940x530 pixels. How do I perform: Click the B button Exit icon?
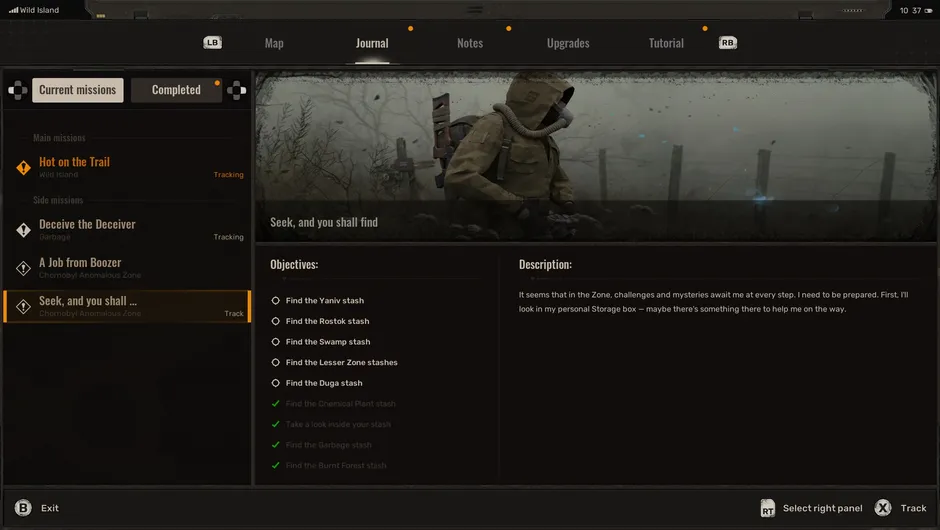pyautogui.click(x=22, y=508)
